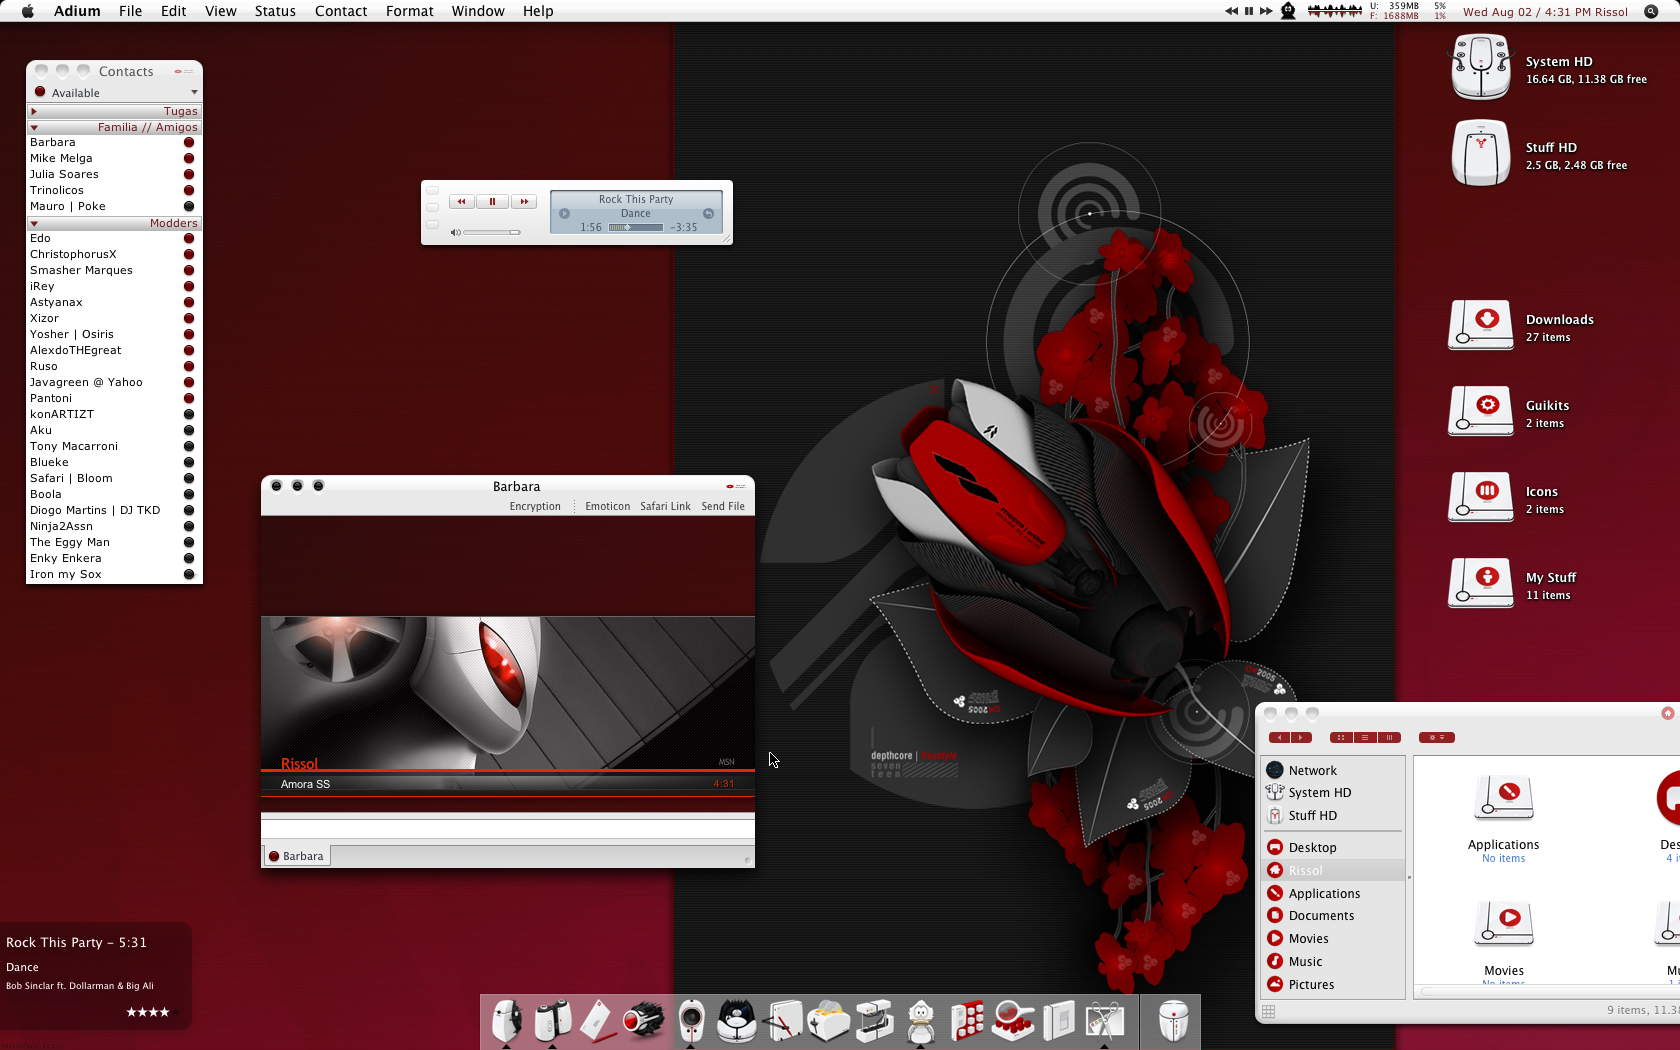
Task: Select contact Diogo Martins | DJ TKD
Action: click(114, 510)
